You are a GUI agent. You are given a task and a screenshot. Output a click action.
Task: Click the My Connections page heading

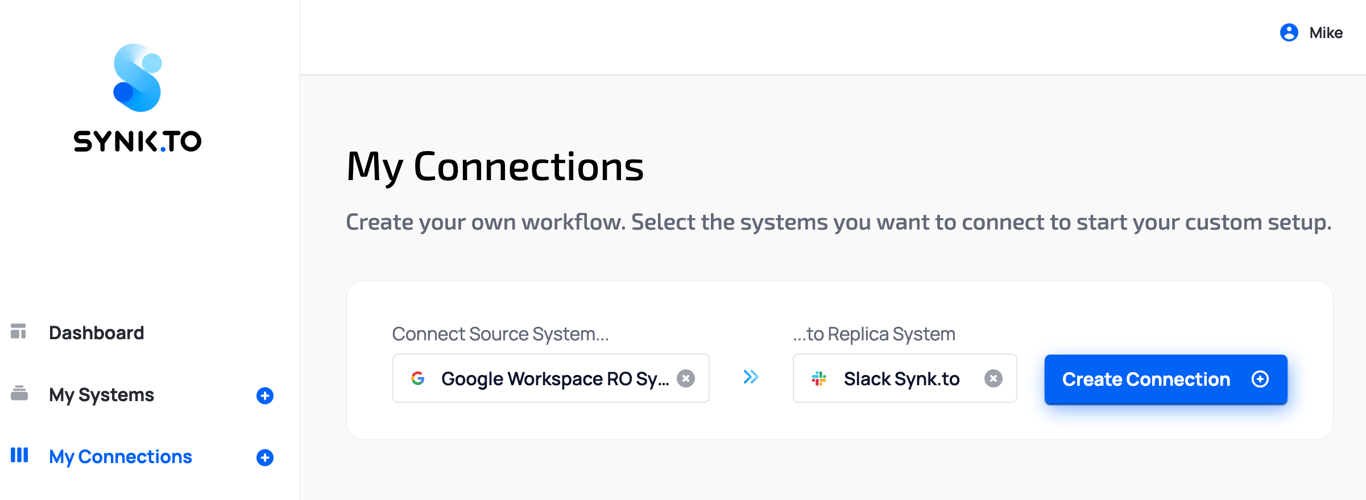coord(495,166)
